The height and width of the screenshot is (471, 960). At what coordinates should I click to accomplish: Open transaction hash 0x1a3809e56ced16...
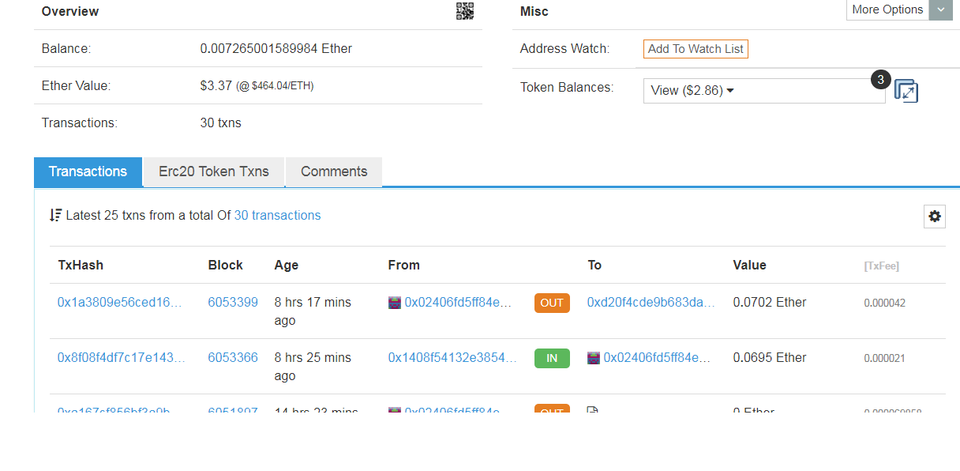[120, 303]
